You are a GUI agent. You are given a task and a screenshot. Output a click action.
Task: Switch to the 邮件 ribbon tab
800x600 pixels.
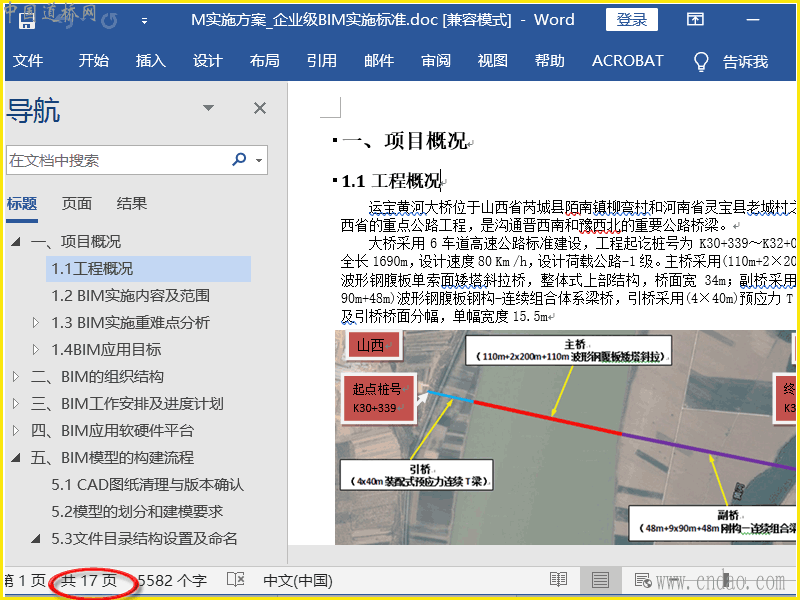pyautogui.click(x=379, y=61)
